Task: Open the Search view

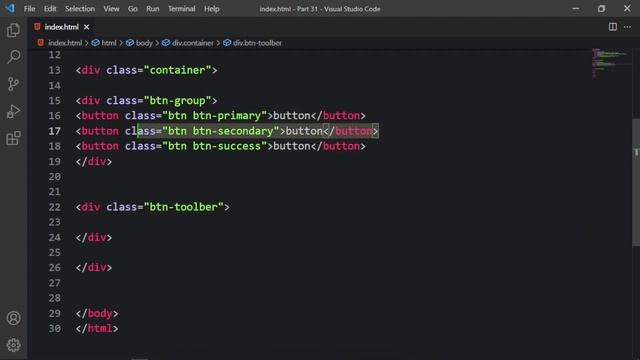Action: coord(13,57)
